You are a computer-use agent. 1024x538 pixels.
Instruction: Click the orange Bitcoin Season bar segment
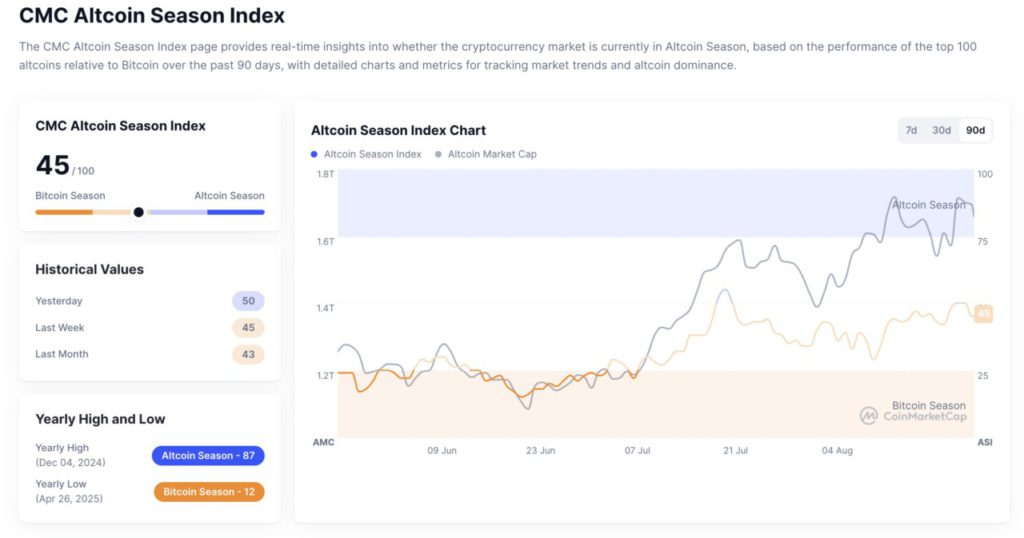pyautogui.click(x=64, y=212)
